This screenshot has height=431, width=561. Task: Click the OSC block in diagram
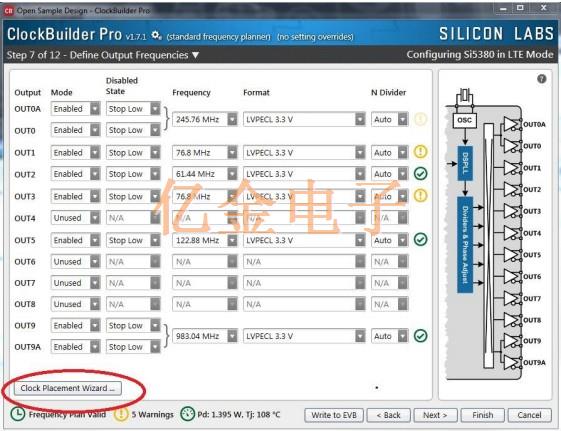(x=464, y=120)
